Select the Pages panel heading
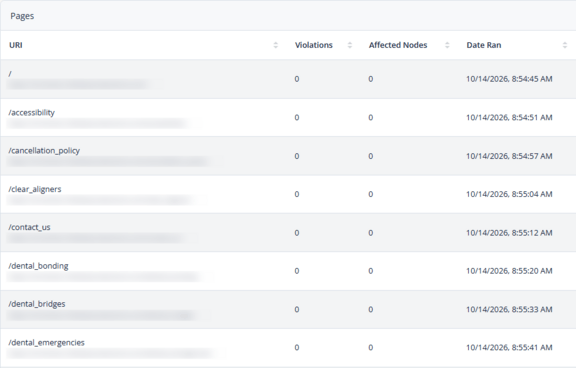This screenshot has height=368, width=576. [x=22, y=16]
